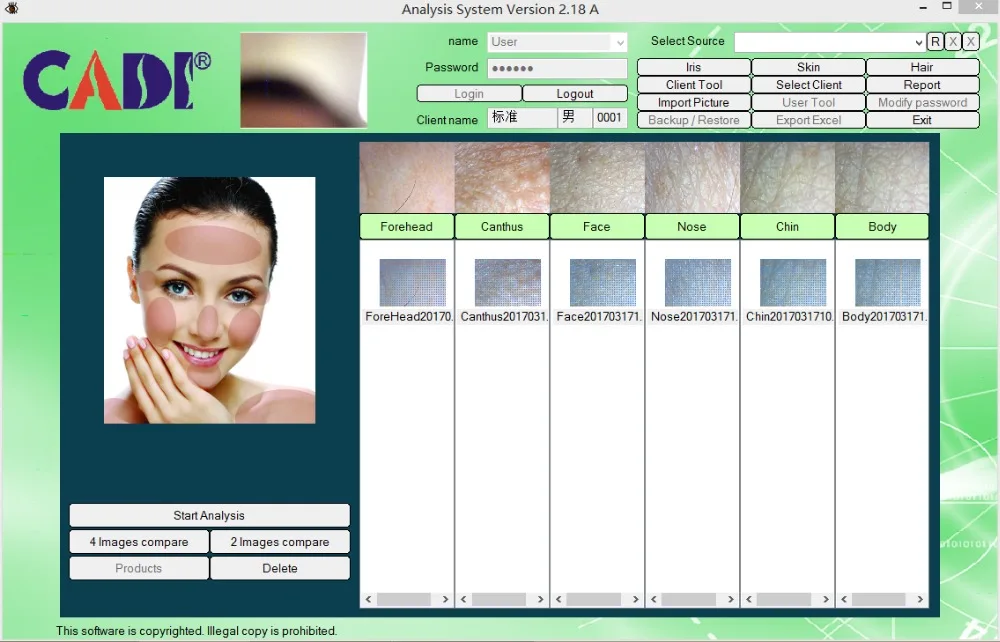Screen dimensions: 1000x642
Task: Minimize the Analysis System window
Action: (x=923, y=7)
